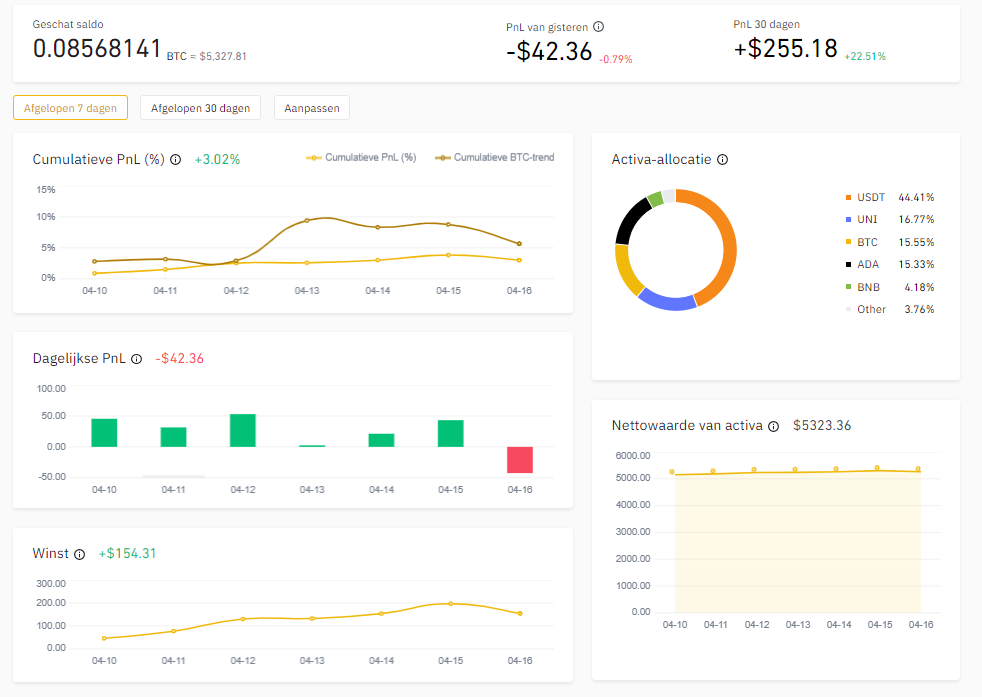Click ADA legend entry in allocation
Screen dimensions: 982x697
(866, 264)
